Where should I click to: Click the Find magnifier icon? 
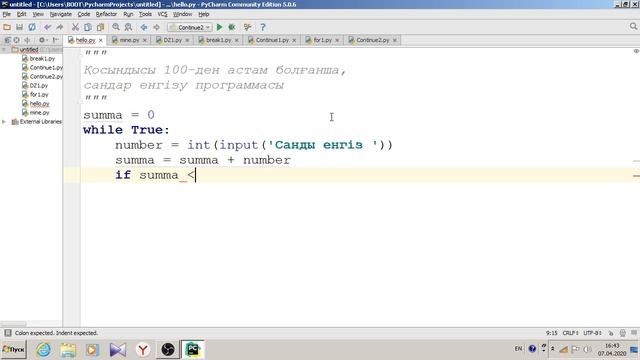[x=116, y=27]
